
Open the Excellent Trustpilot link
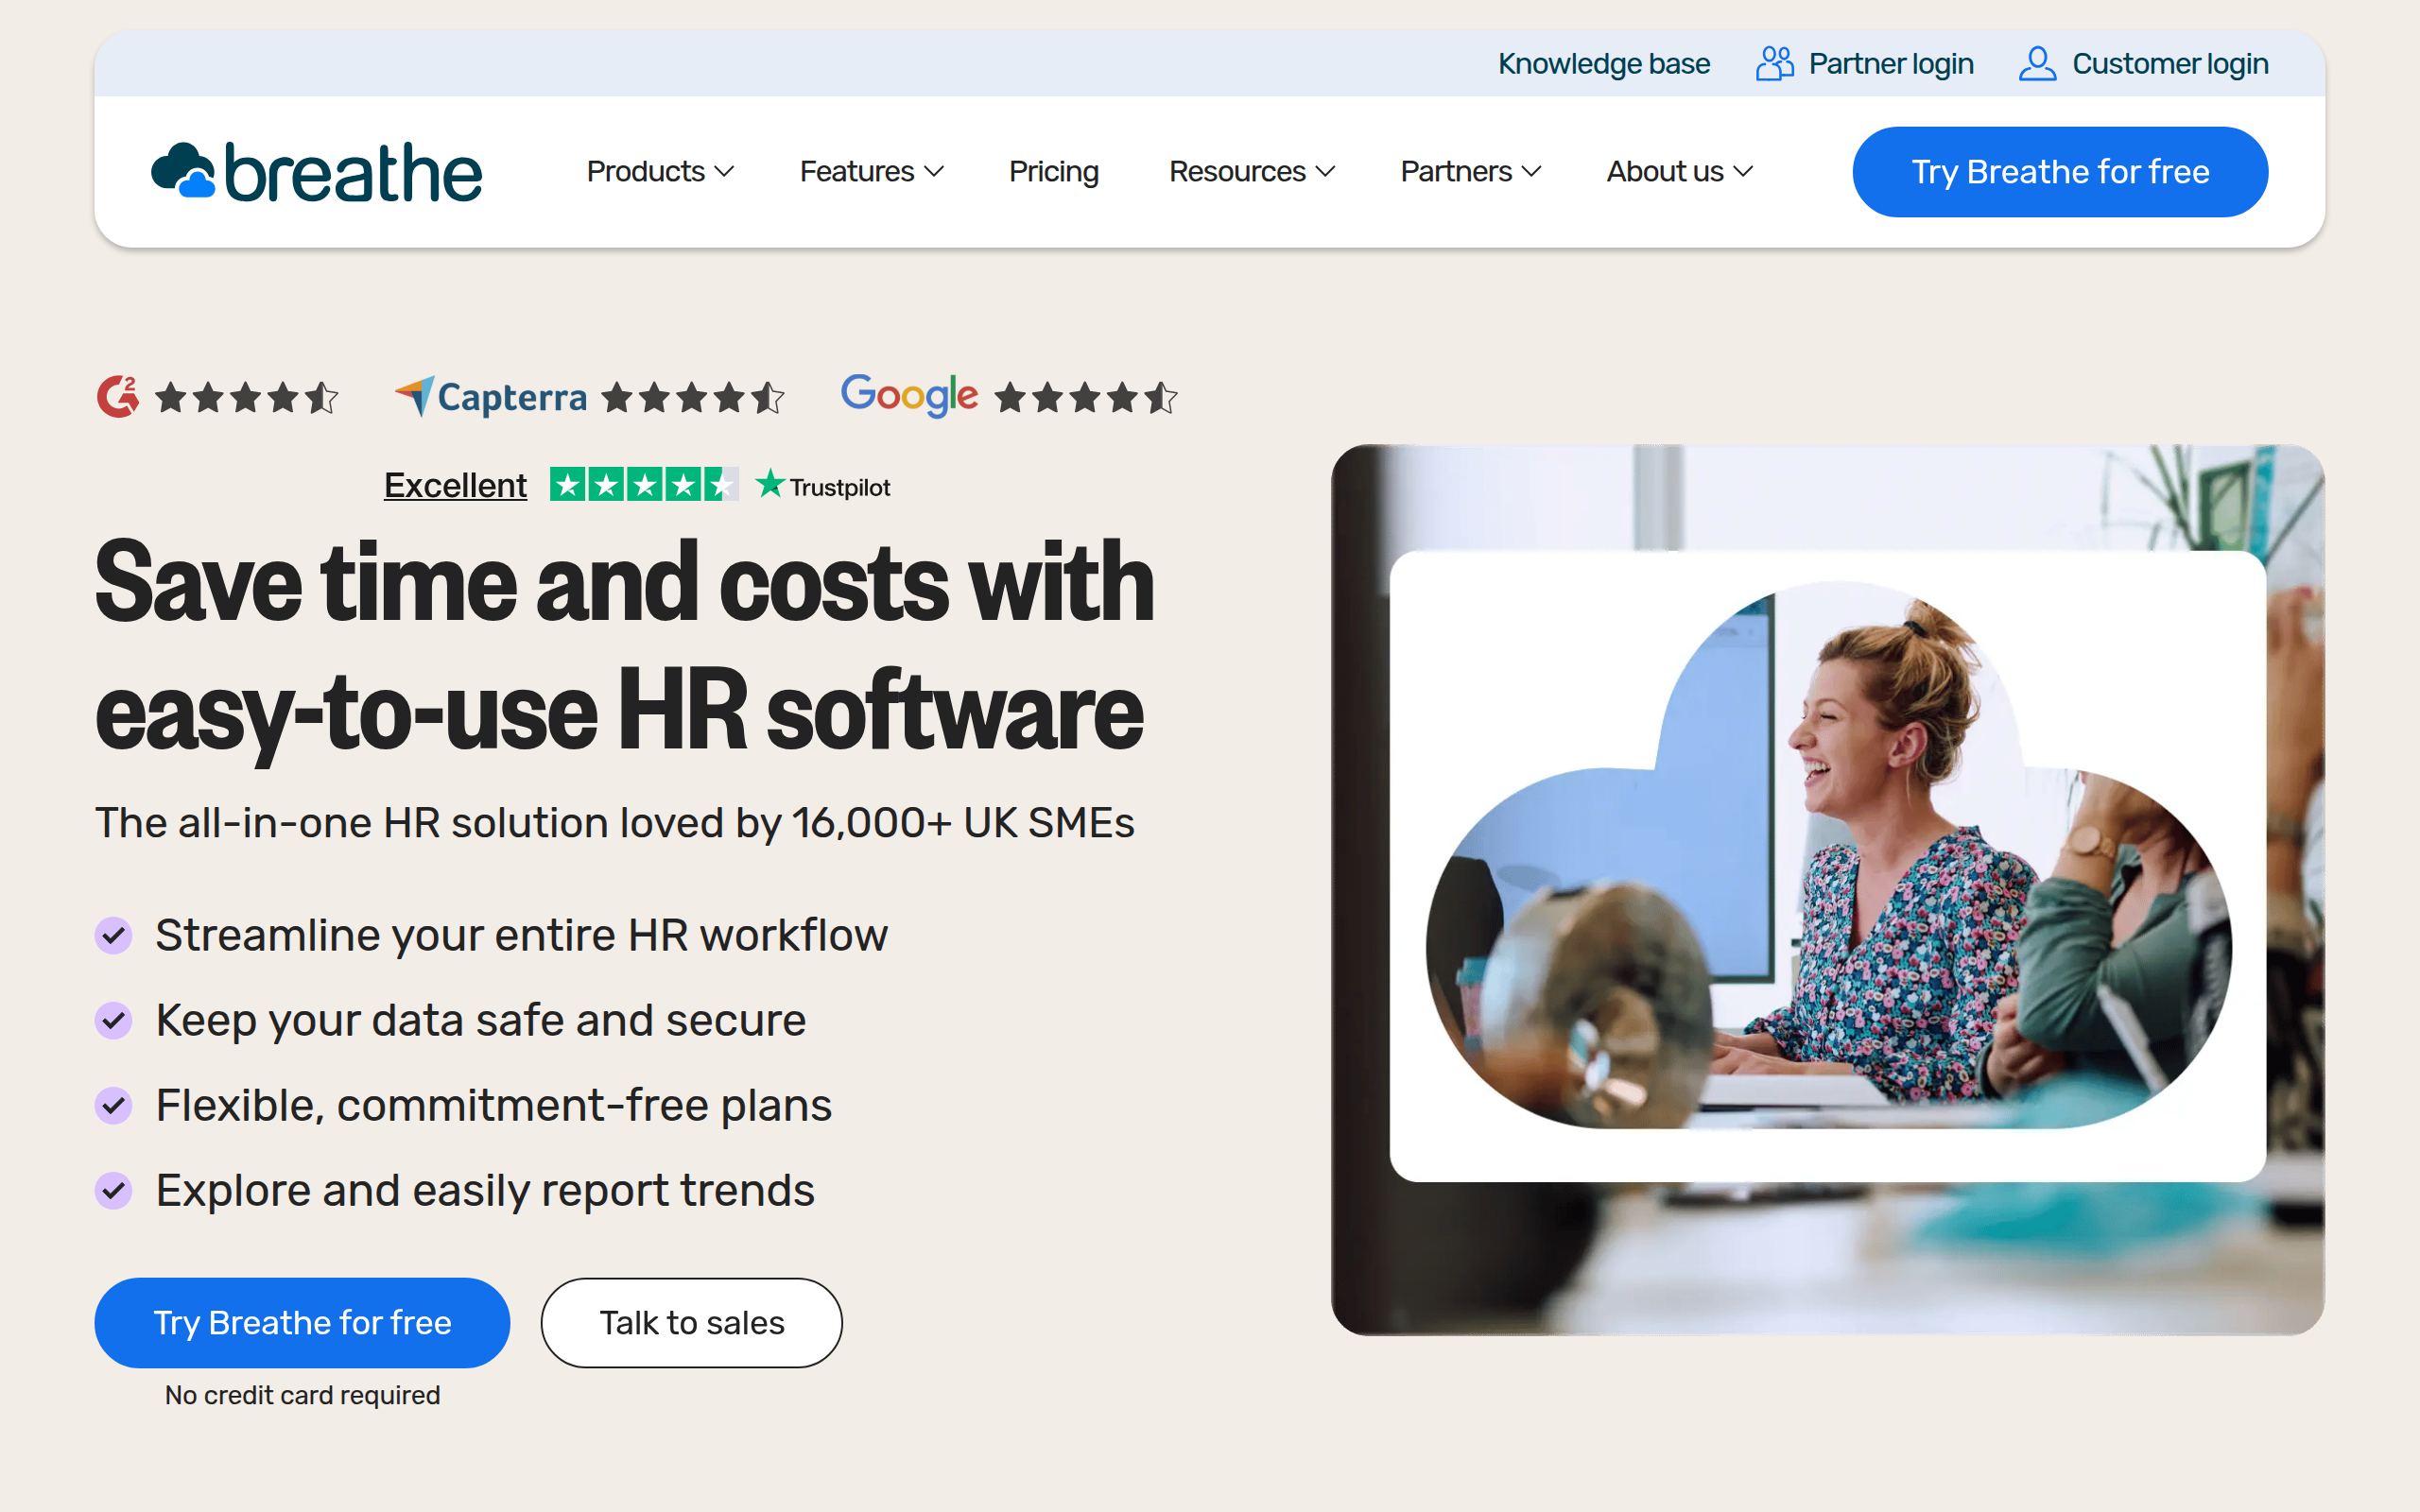pos(455,484)
